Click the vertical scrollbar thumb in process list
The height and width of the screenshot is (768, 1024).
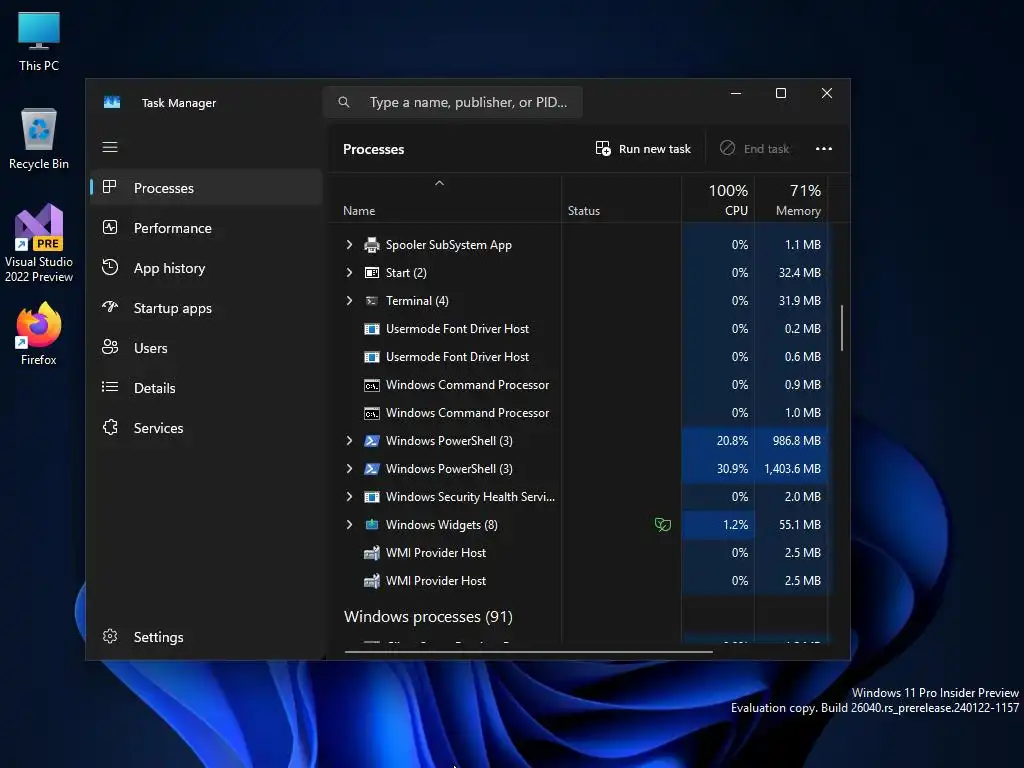(x=842, y=328)
